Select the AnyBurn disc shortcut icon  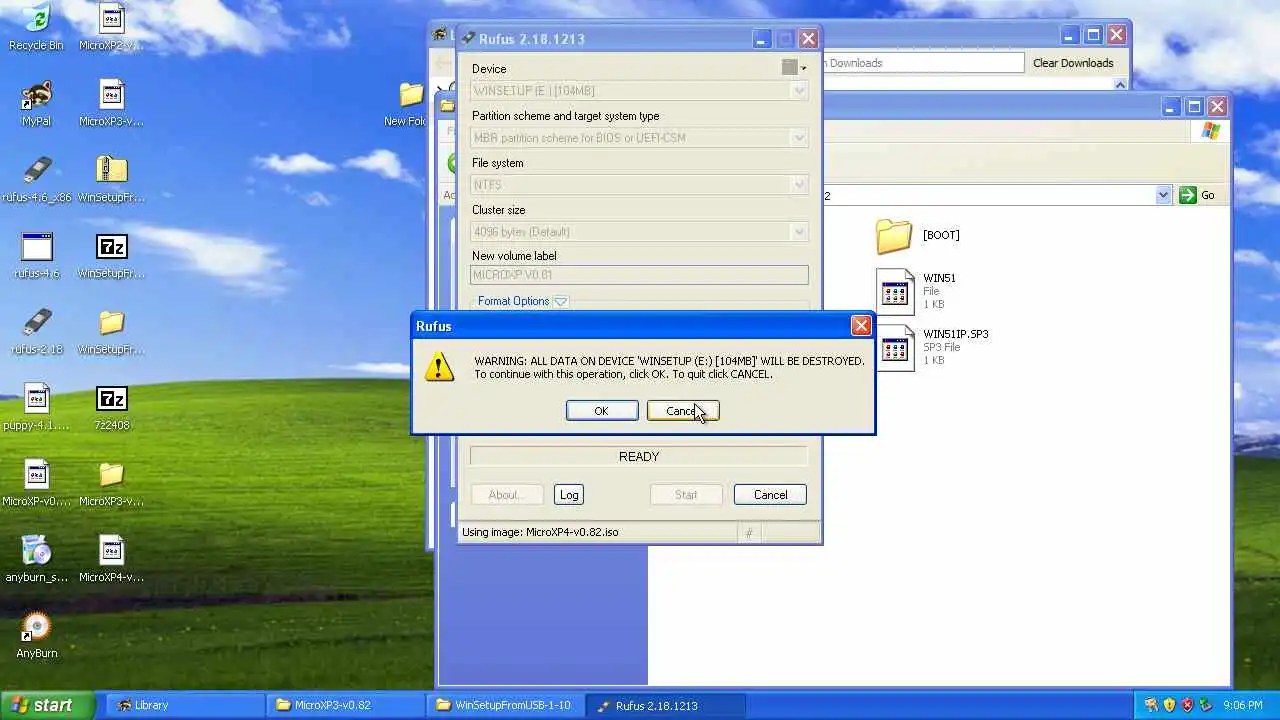pyautogui.click(x=36, y=627)
